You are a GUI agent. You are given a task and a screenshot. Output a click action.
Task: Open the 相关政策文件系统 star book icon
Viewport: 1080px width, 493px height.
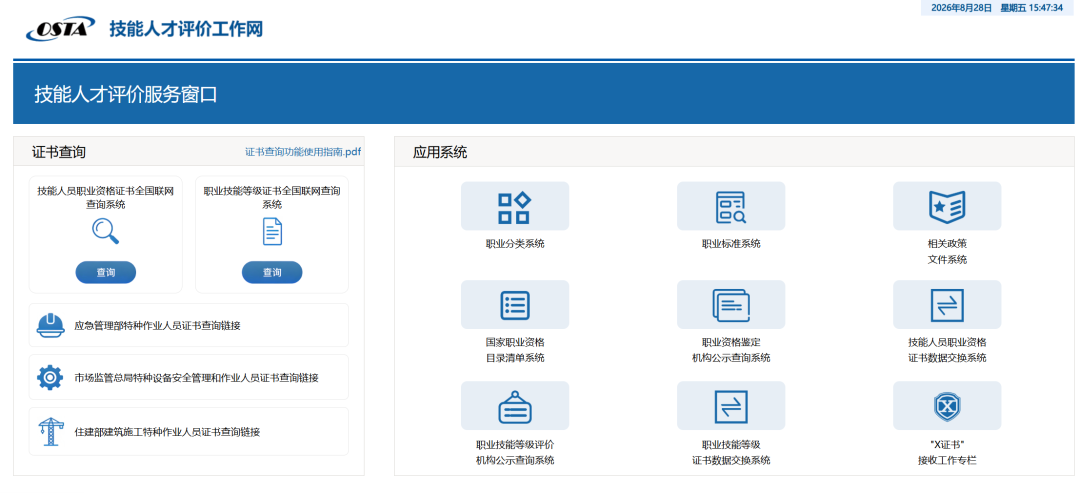947,206
